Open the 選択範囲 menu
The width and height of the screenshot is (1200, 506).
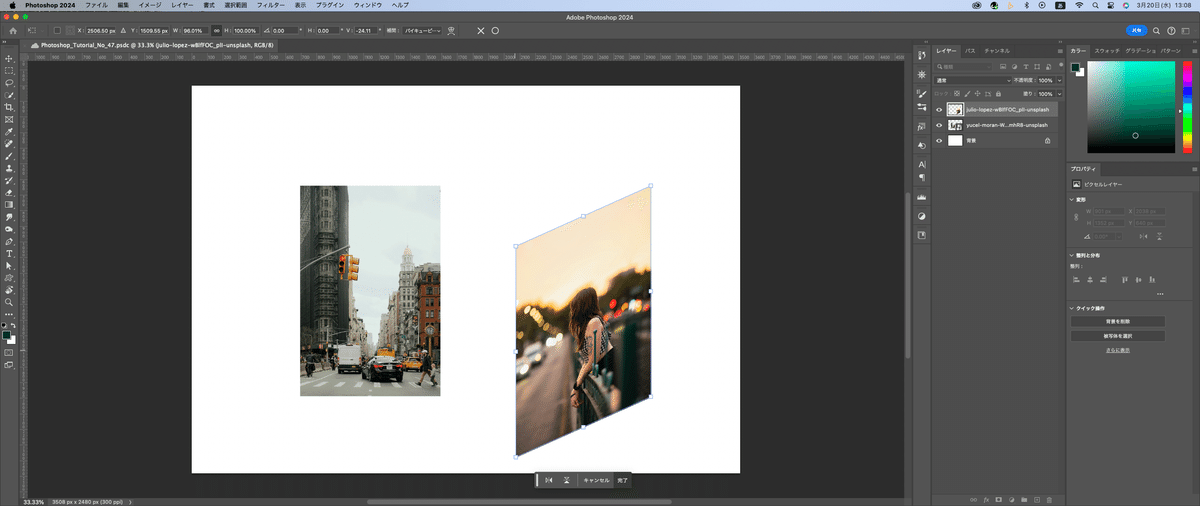pos(236,5)
